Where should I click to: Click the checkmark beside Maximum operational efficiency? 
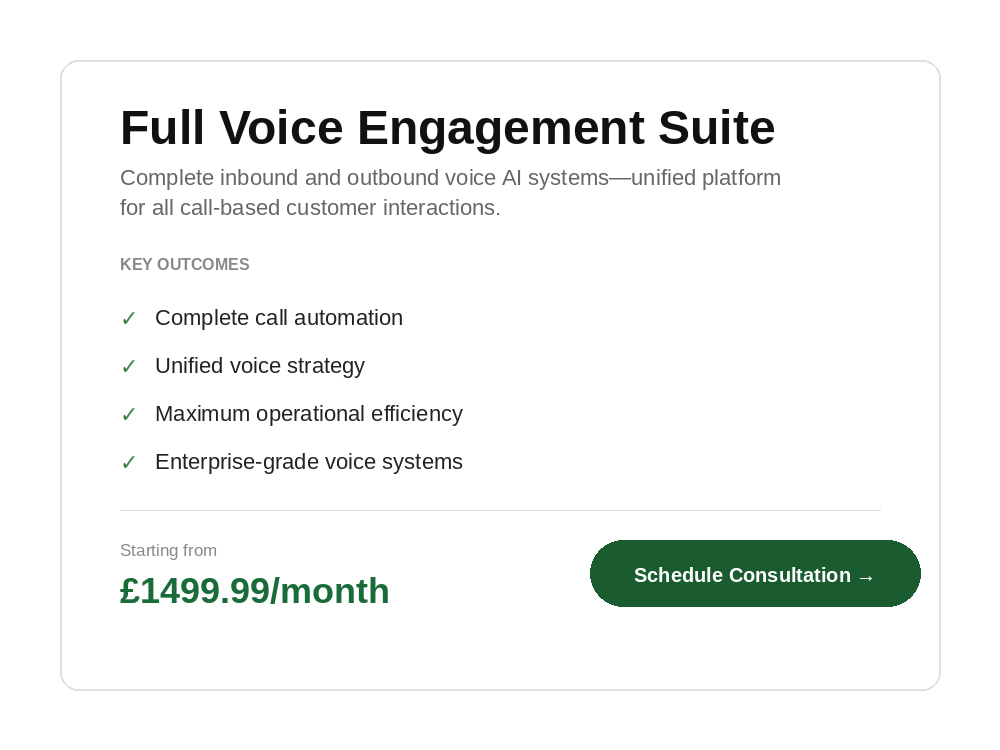(129, 414)
